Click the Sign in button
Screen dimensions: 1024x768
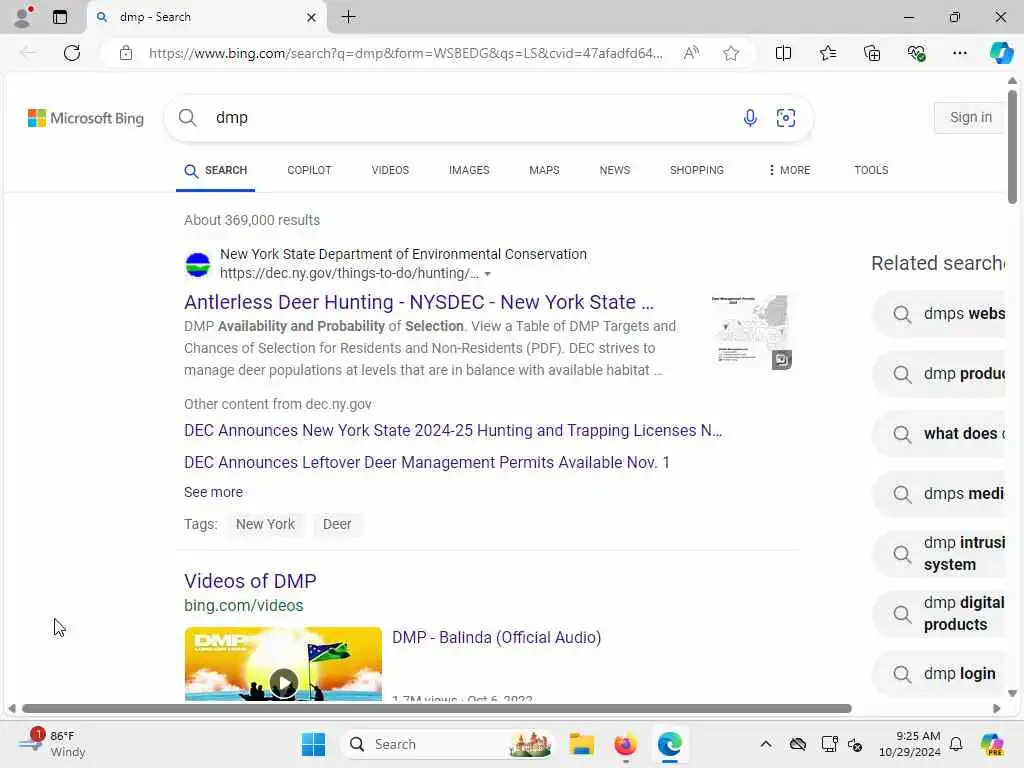click(x=969, y=118)
